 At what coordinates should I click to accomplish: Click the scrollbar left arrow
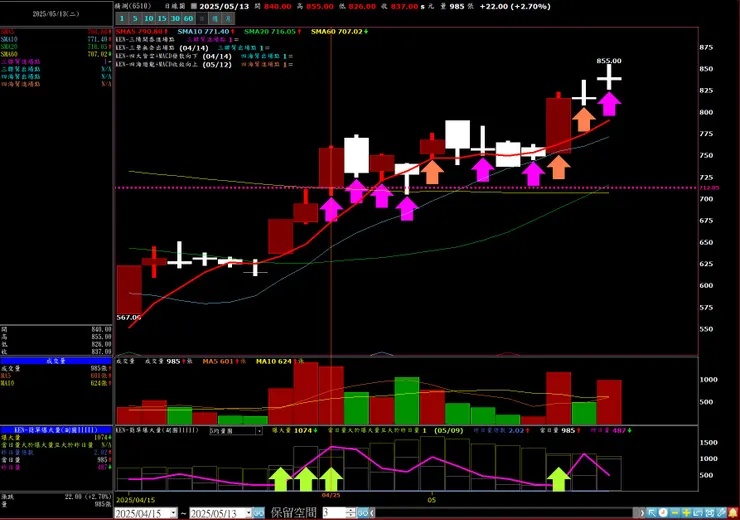(x=372, y=513)
